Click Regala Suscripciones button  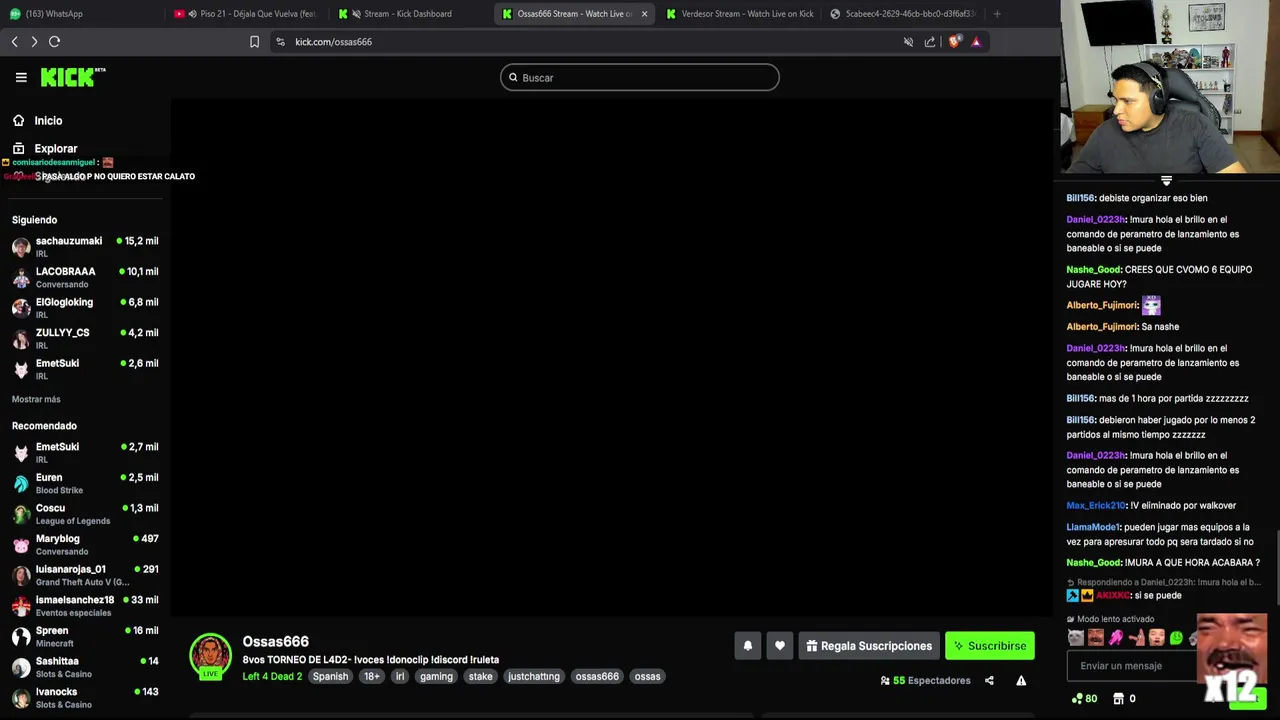[x=869, y=646]
